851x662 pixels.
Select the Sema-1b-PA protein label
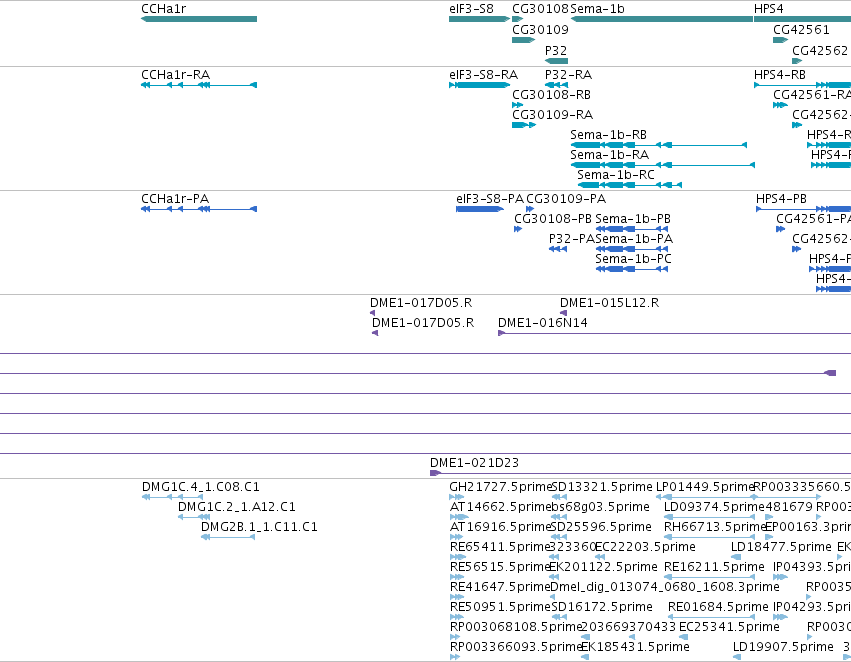click(634, 239)
